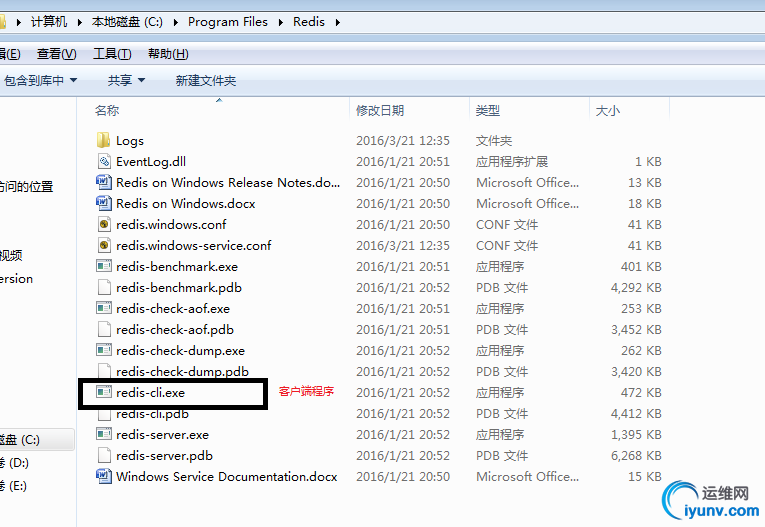
Task: Click the redis-cli.exe application icon
Action: pyautogui.click(x=104, y=392)
